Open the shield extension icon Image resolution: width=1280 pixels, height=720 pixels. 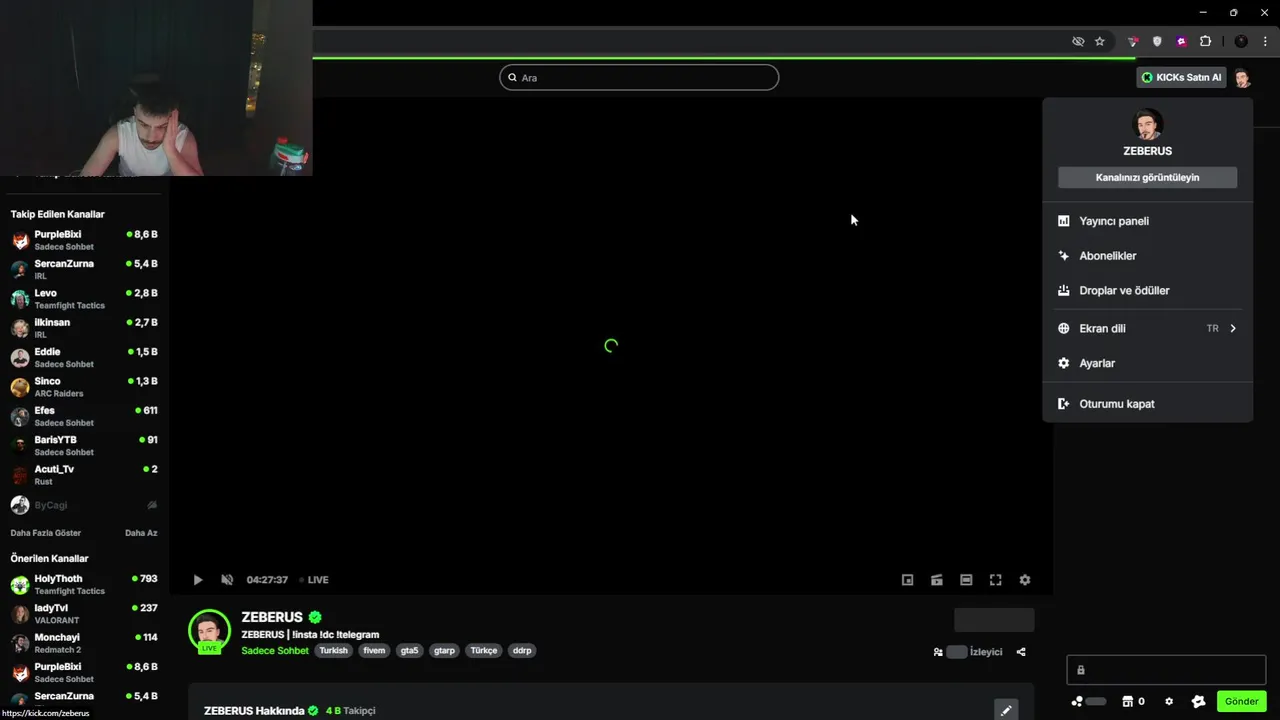[1157, 41]
